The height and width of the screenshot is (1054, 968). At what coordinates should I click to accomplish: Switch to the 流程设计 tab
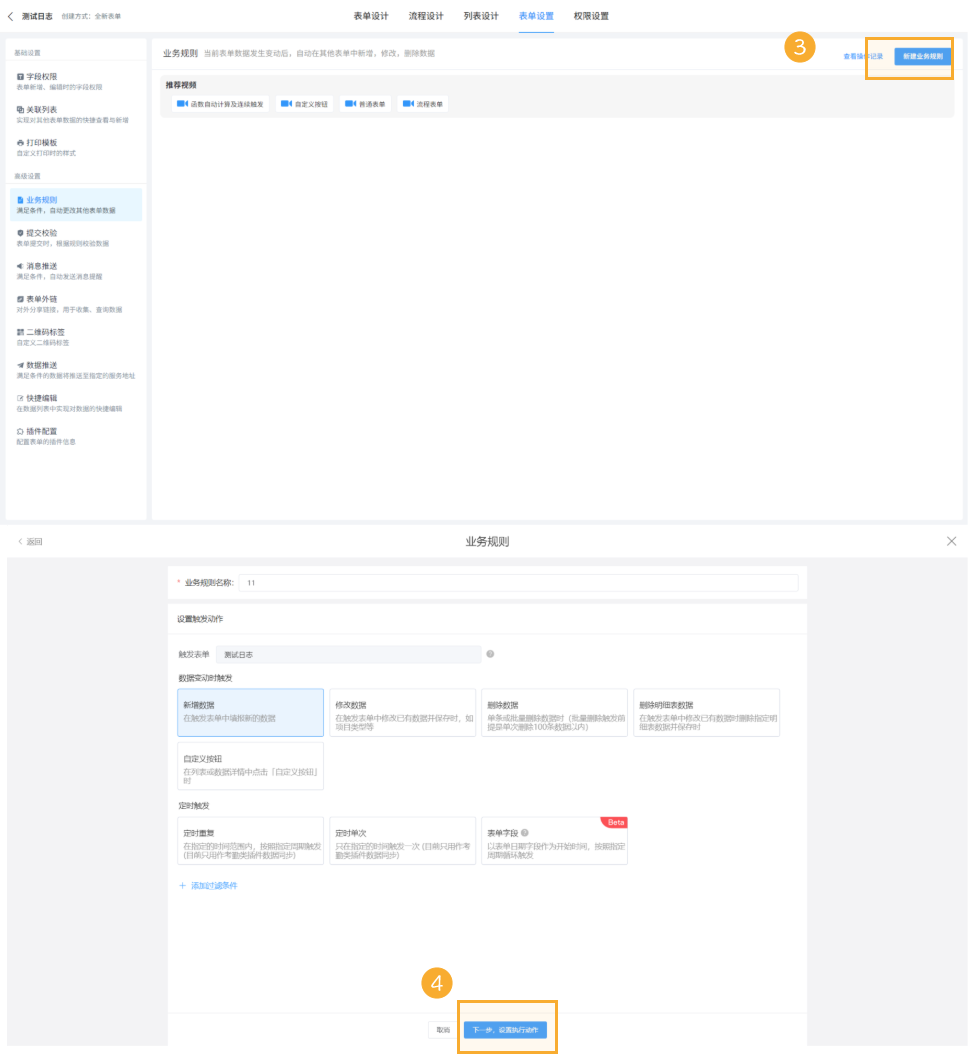[426, 16]
